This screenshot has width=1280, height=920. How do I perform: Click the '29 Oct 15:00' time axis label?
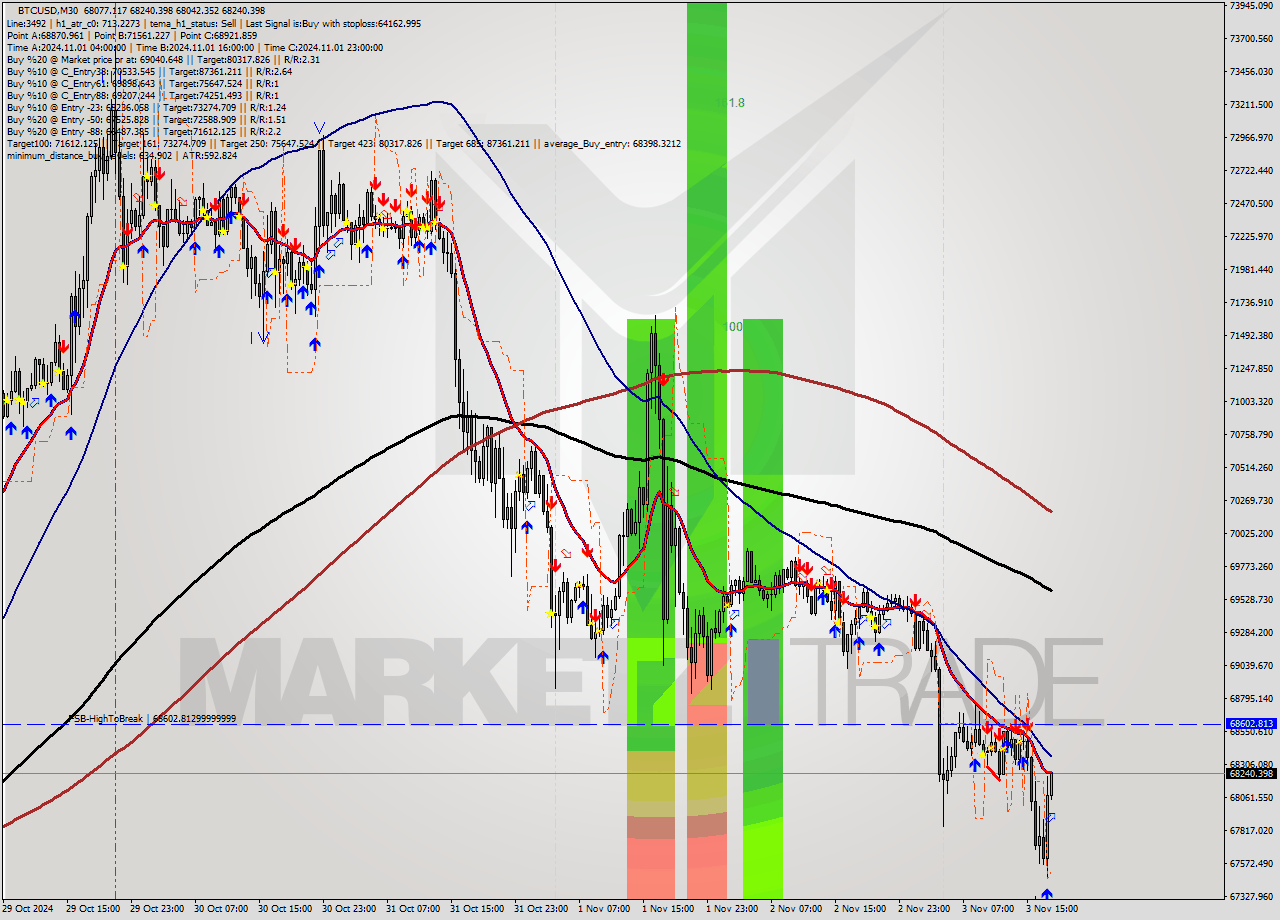click(93, 909)
